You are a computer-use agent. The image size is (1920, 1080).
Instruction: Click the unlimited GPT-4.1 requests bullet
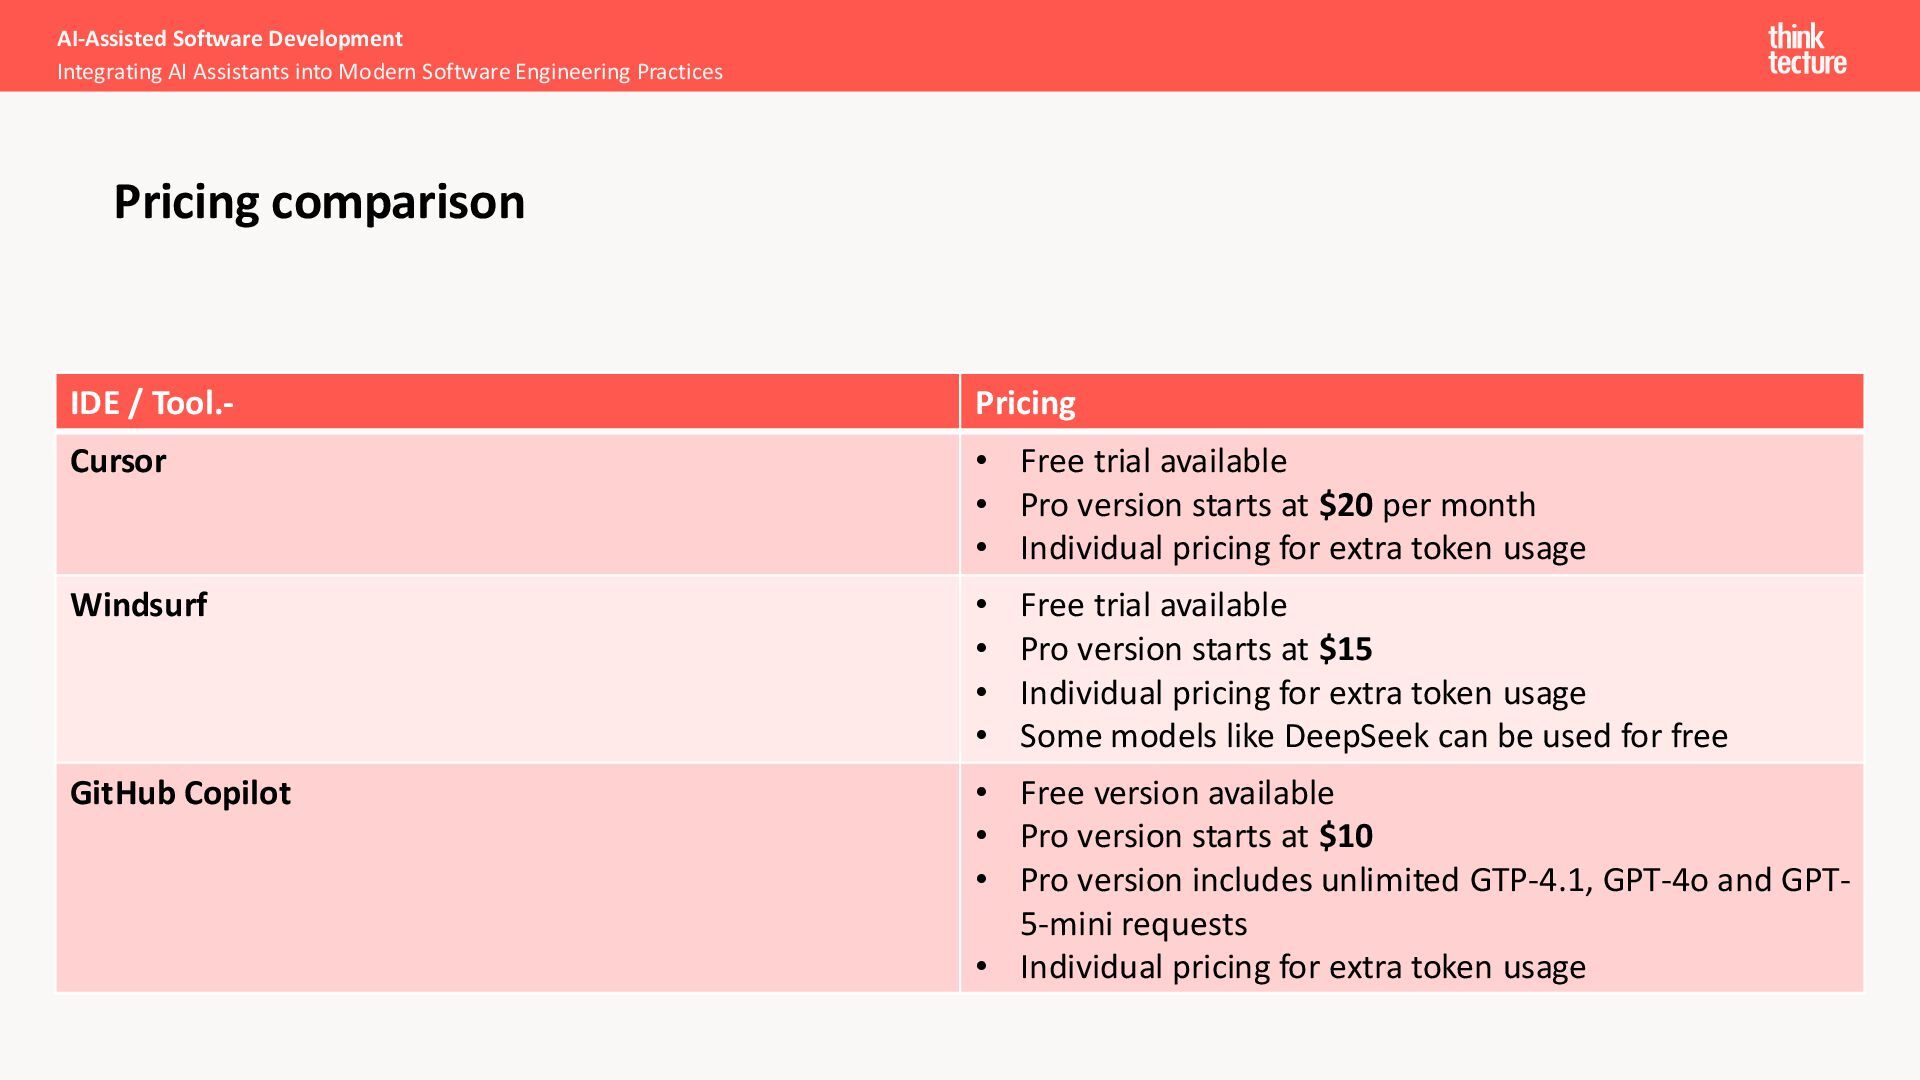[1434, 881]
